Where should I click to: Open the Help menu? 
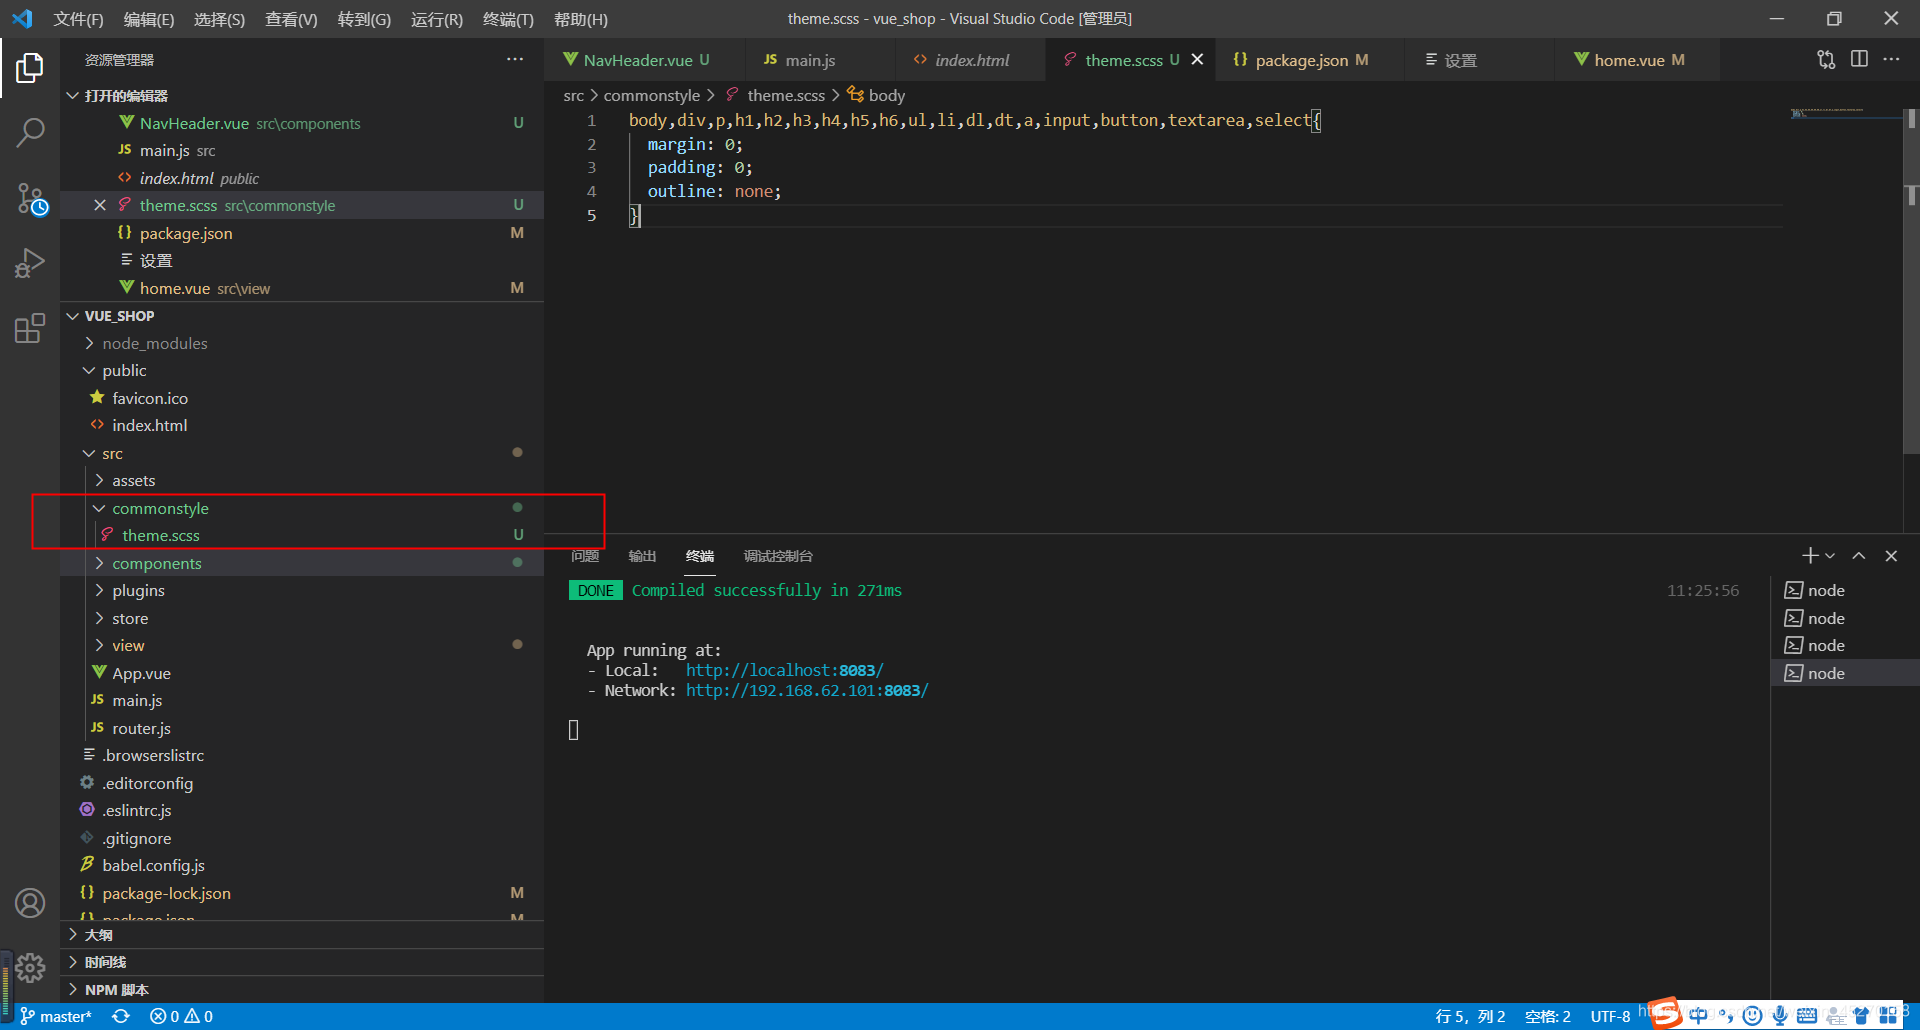click(581, 19)
